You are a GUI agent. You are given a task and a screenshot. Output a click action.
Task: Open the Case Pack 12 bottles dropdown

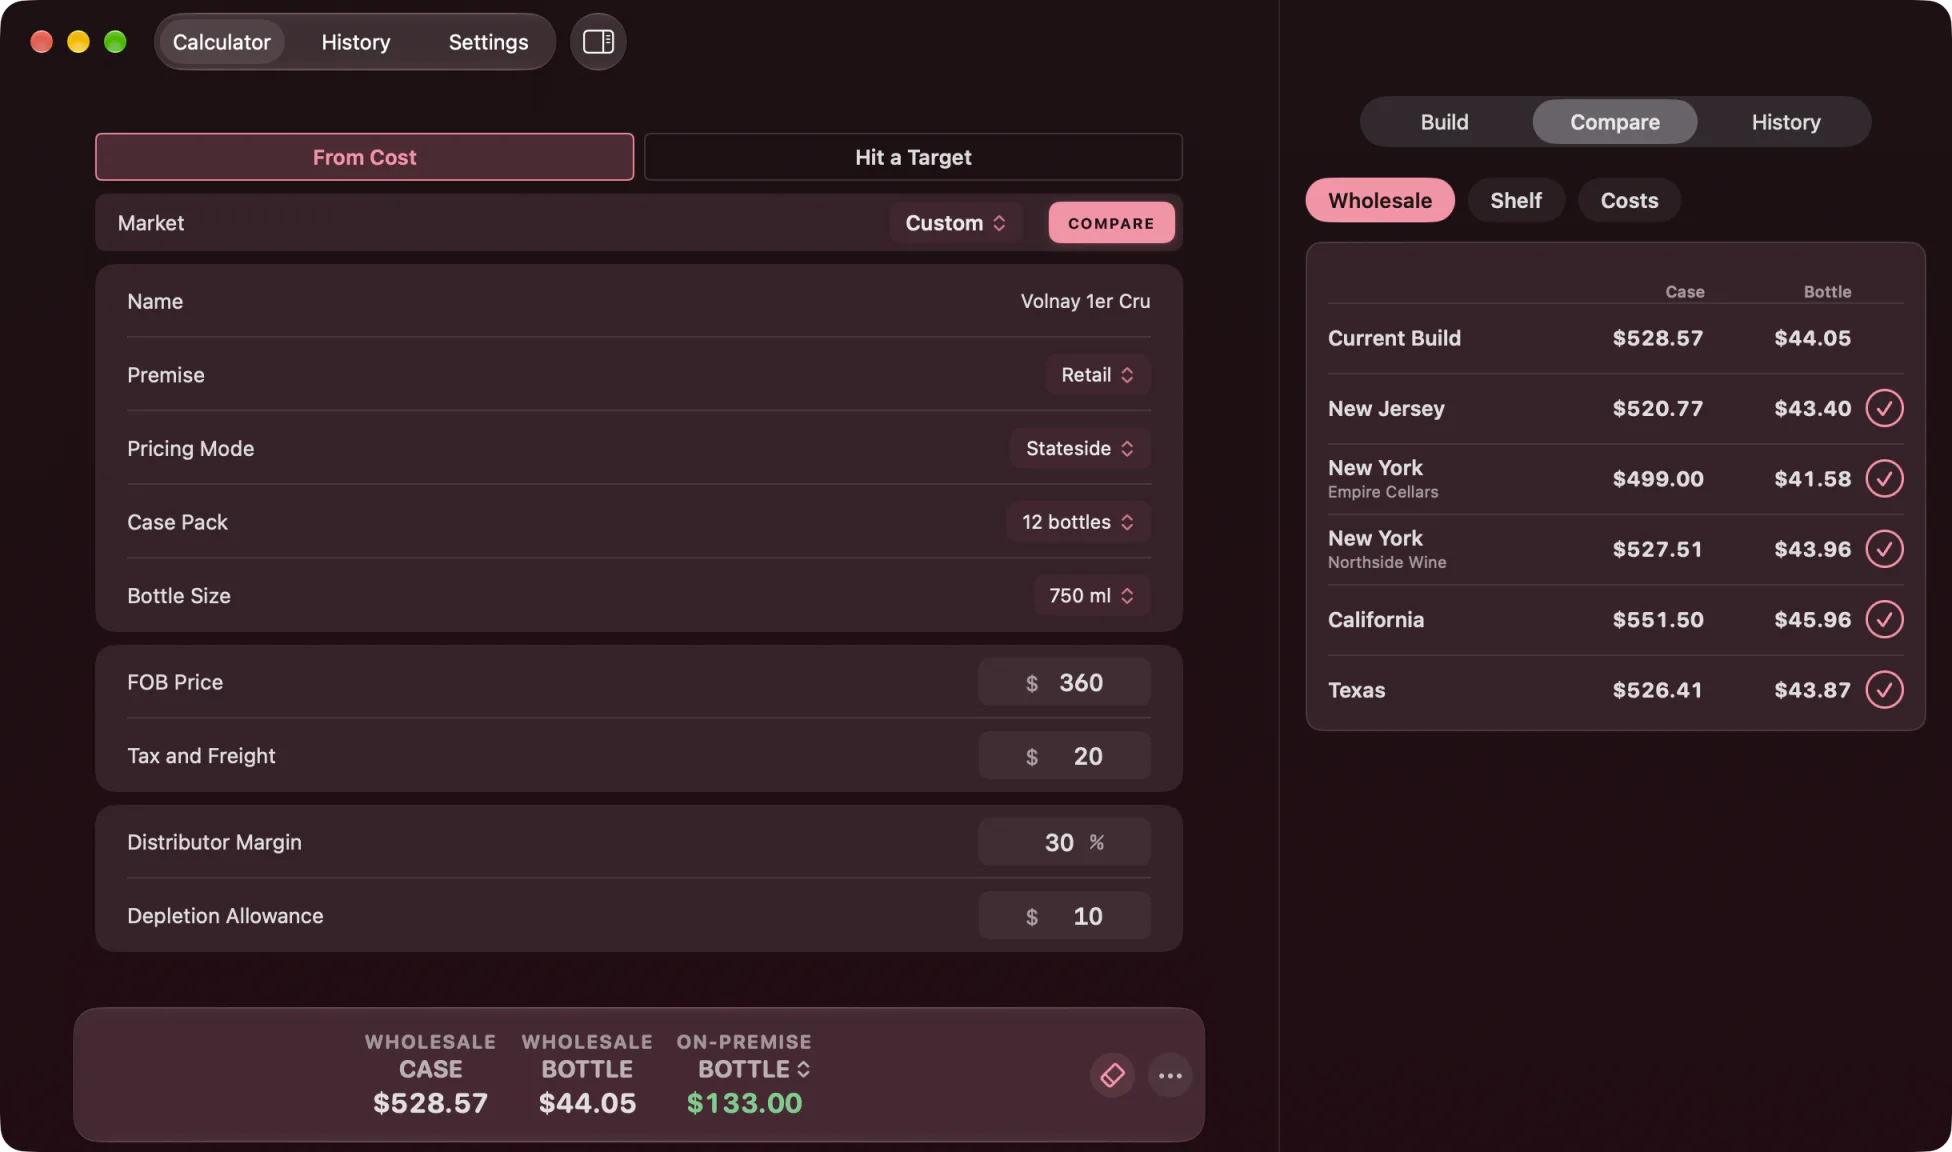1078,522
